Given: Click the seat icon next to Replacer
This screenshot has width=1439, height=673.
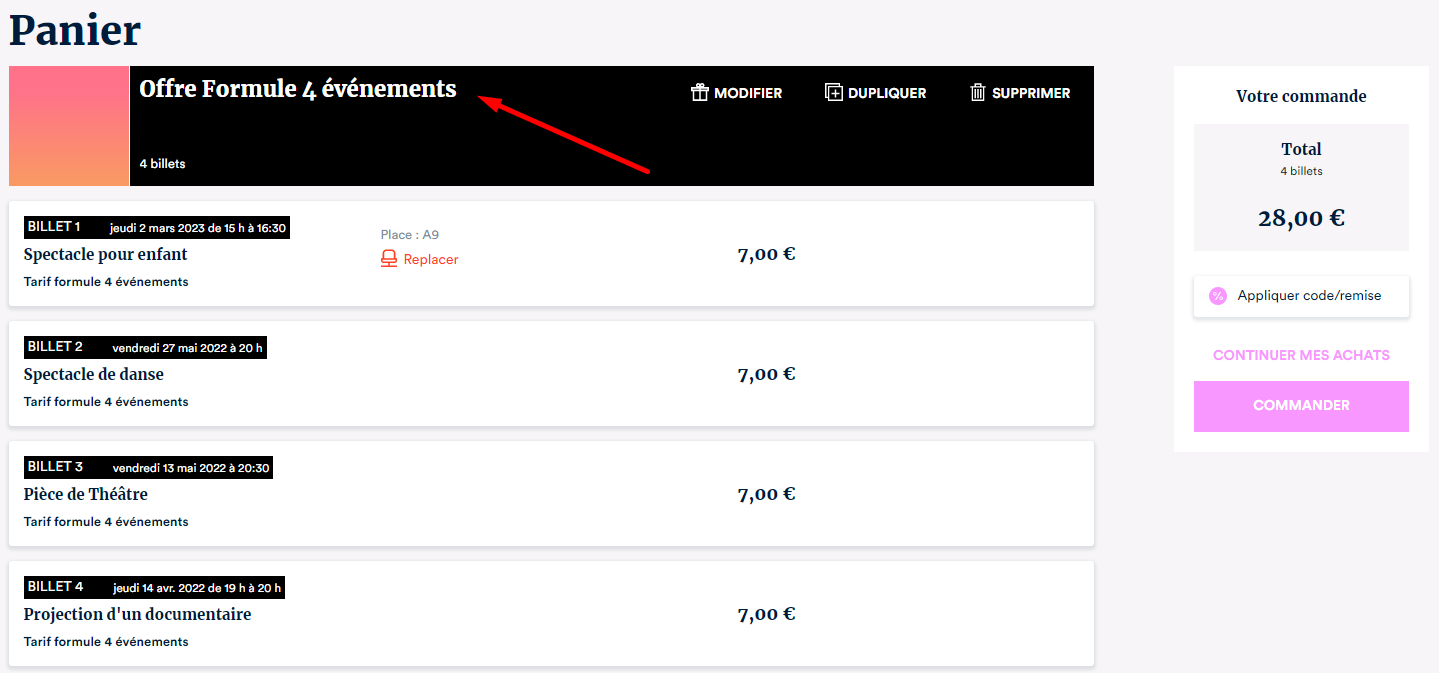Looking at the screenshot, I should pyautogui.click(x=389, y=259).
